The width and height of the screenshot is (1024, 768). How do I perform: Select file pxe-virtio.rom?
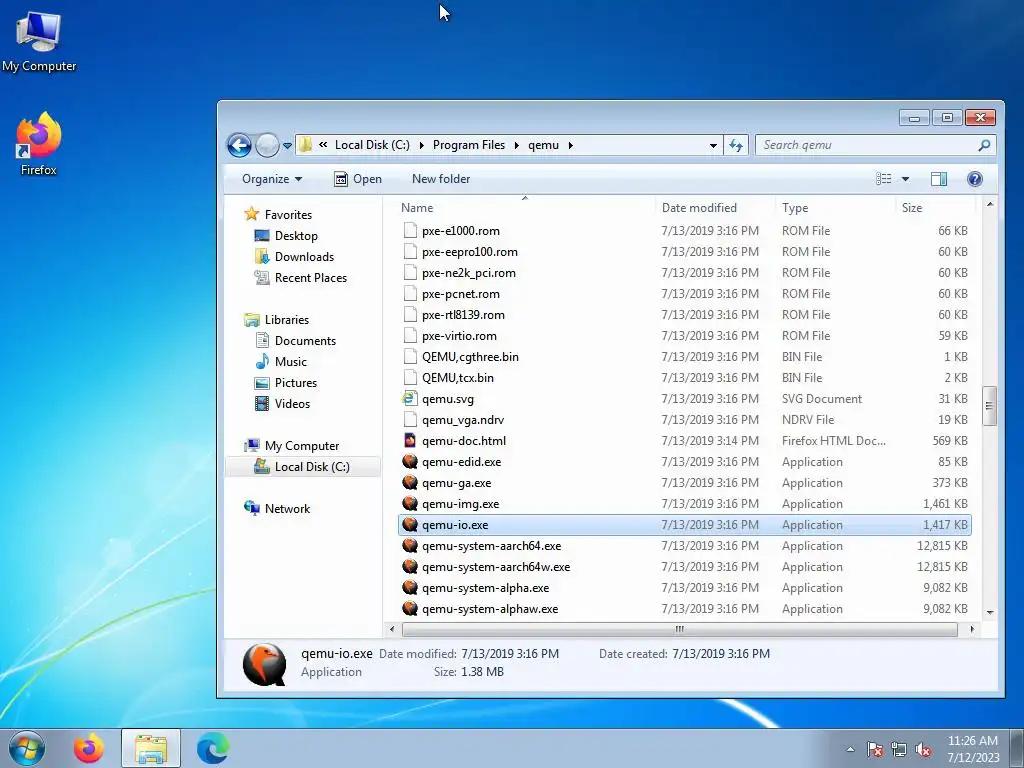click(x=684, y=336)
